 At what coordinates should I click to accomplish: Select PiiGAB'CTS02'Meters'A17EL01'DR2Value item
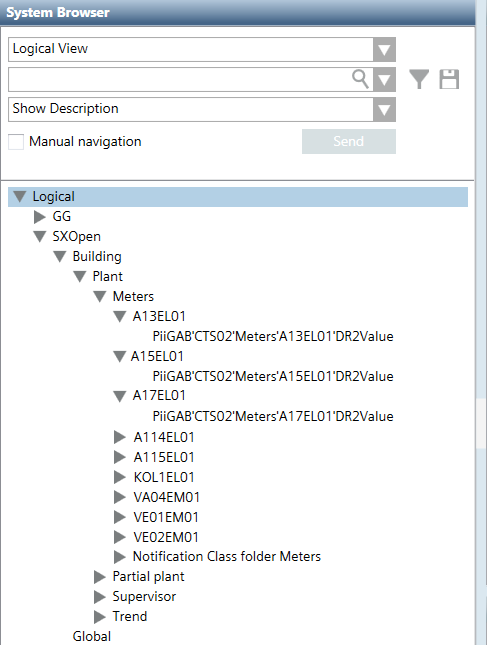pyautogui.click(x=273, y=416)
